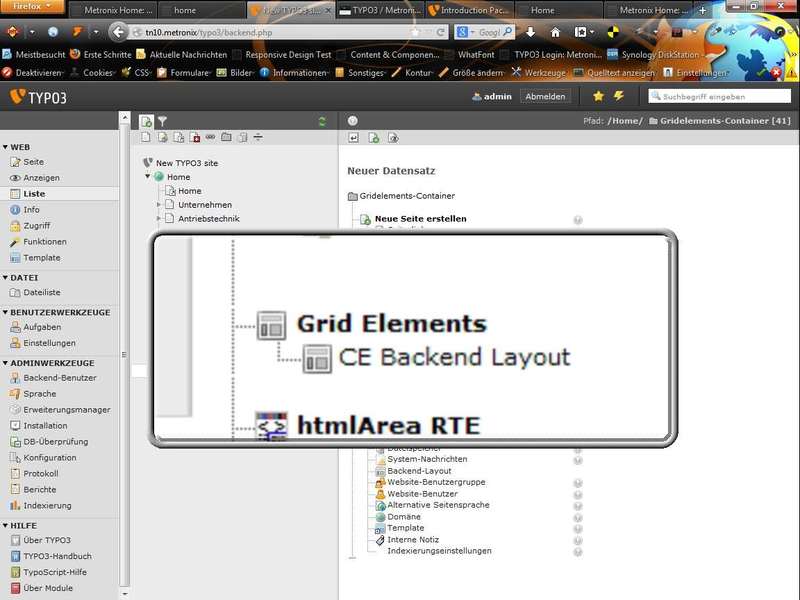Click the go-back icon in record toolbar
Viewport: 800px width, 600px height.
coord(353,138)
